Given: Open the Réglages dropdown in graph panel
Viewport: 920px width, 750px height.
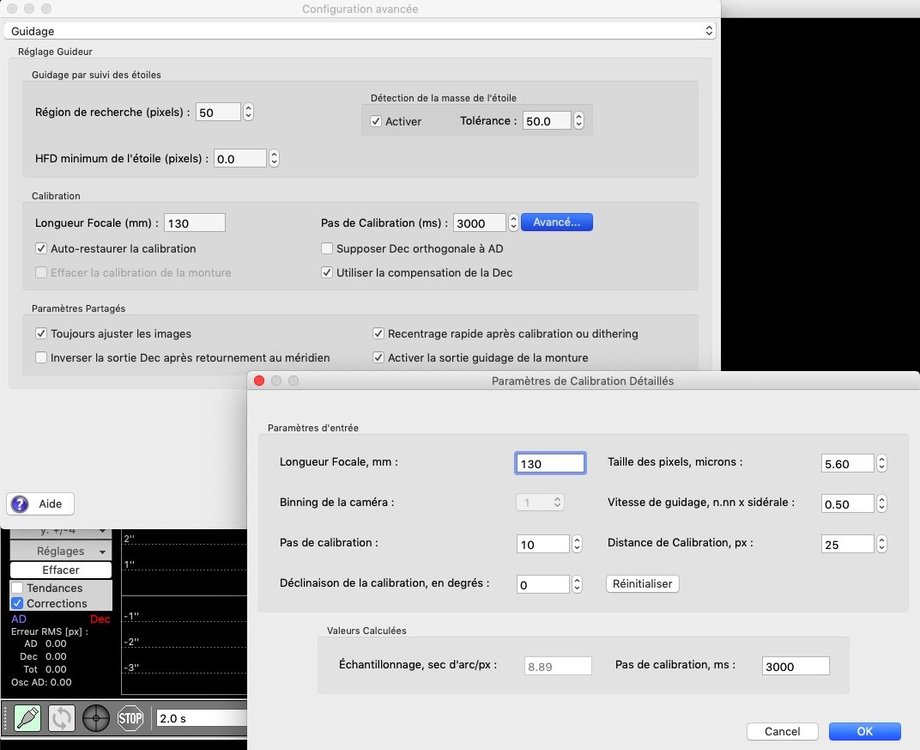Looking at the screenshot, I should pos(61,551).
